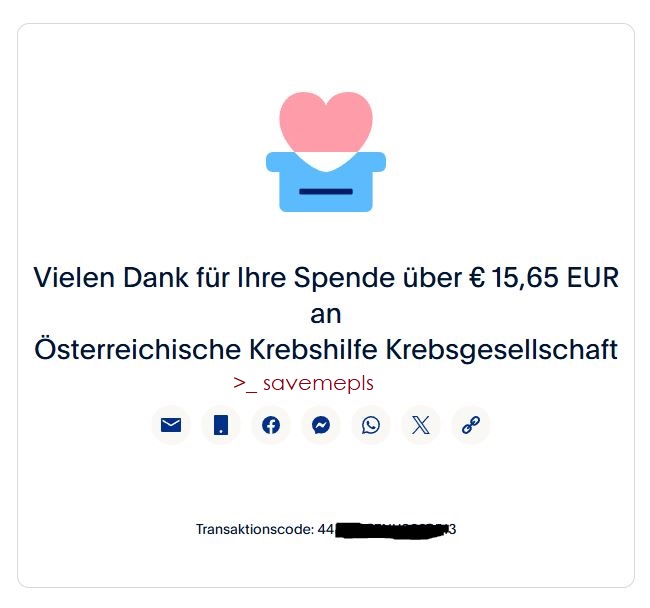This screenshot has height=608, width=650.
Task: Click the standalone word 'an'
Action: [x=326, y=315]
